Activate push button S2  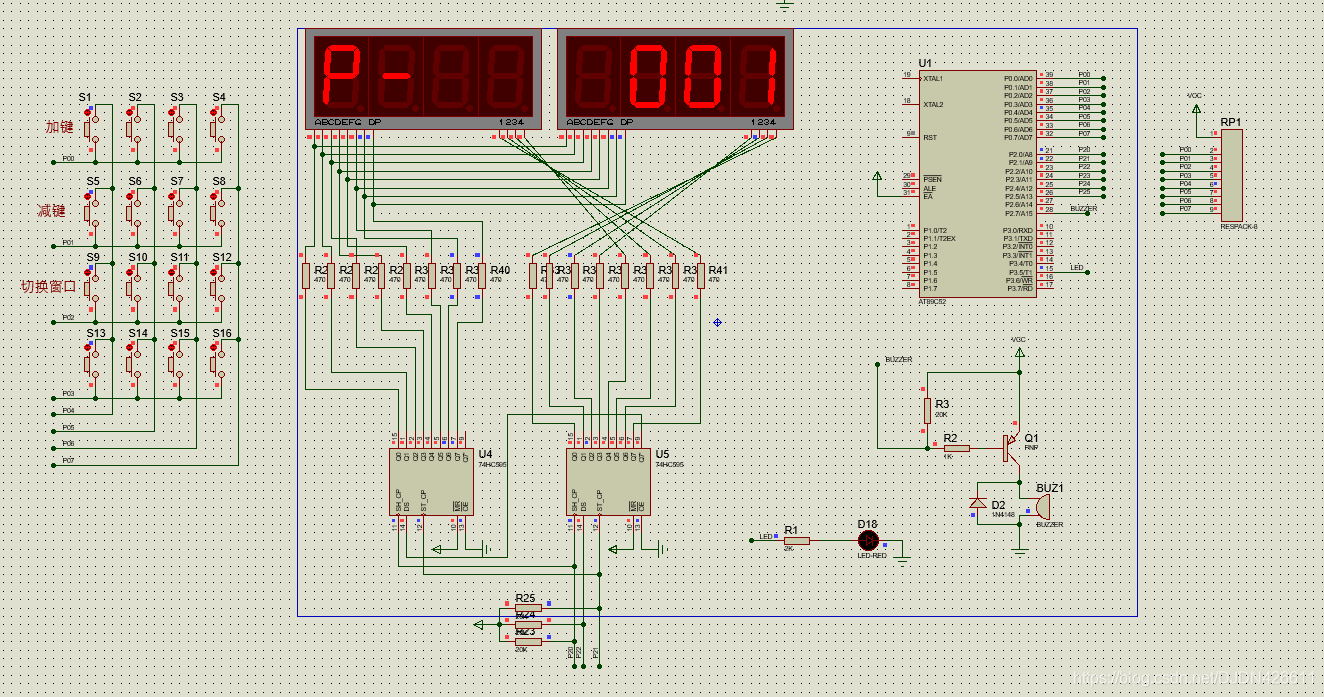coord(134,128)
